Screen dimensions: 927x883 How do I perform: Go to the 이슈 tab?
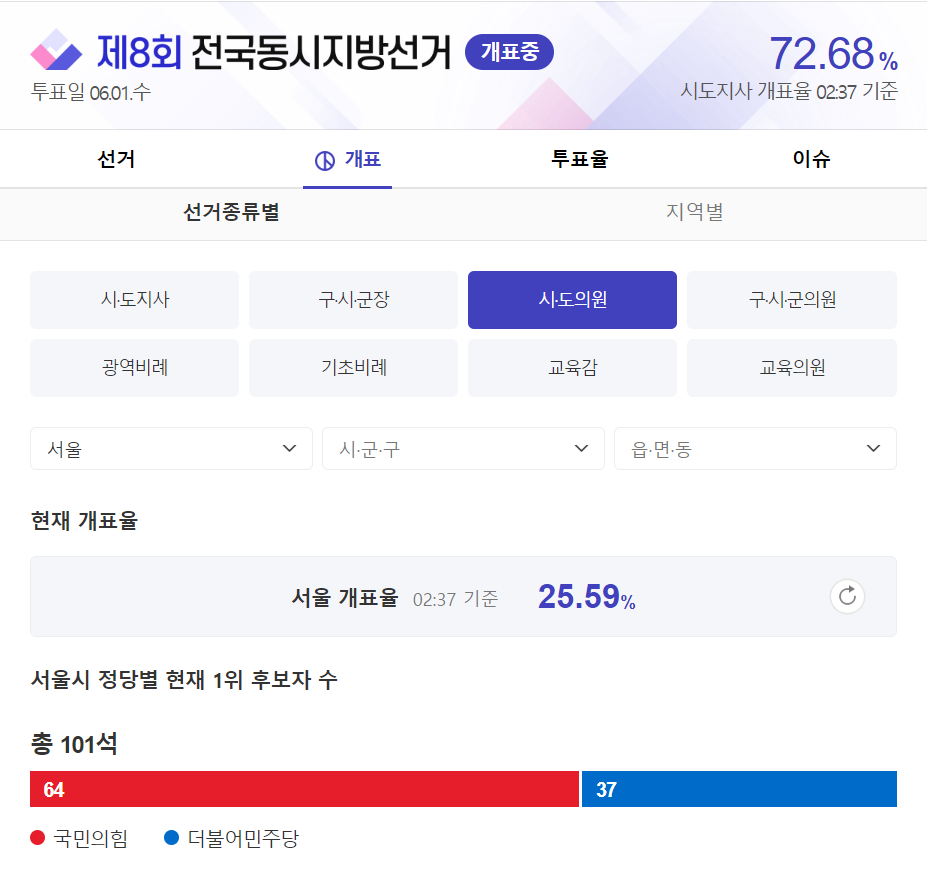[x=811, y=159]
